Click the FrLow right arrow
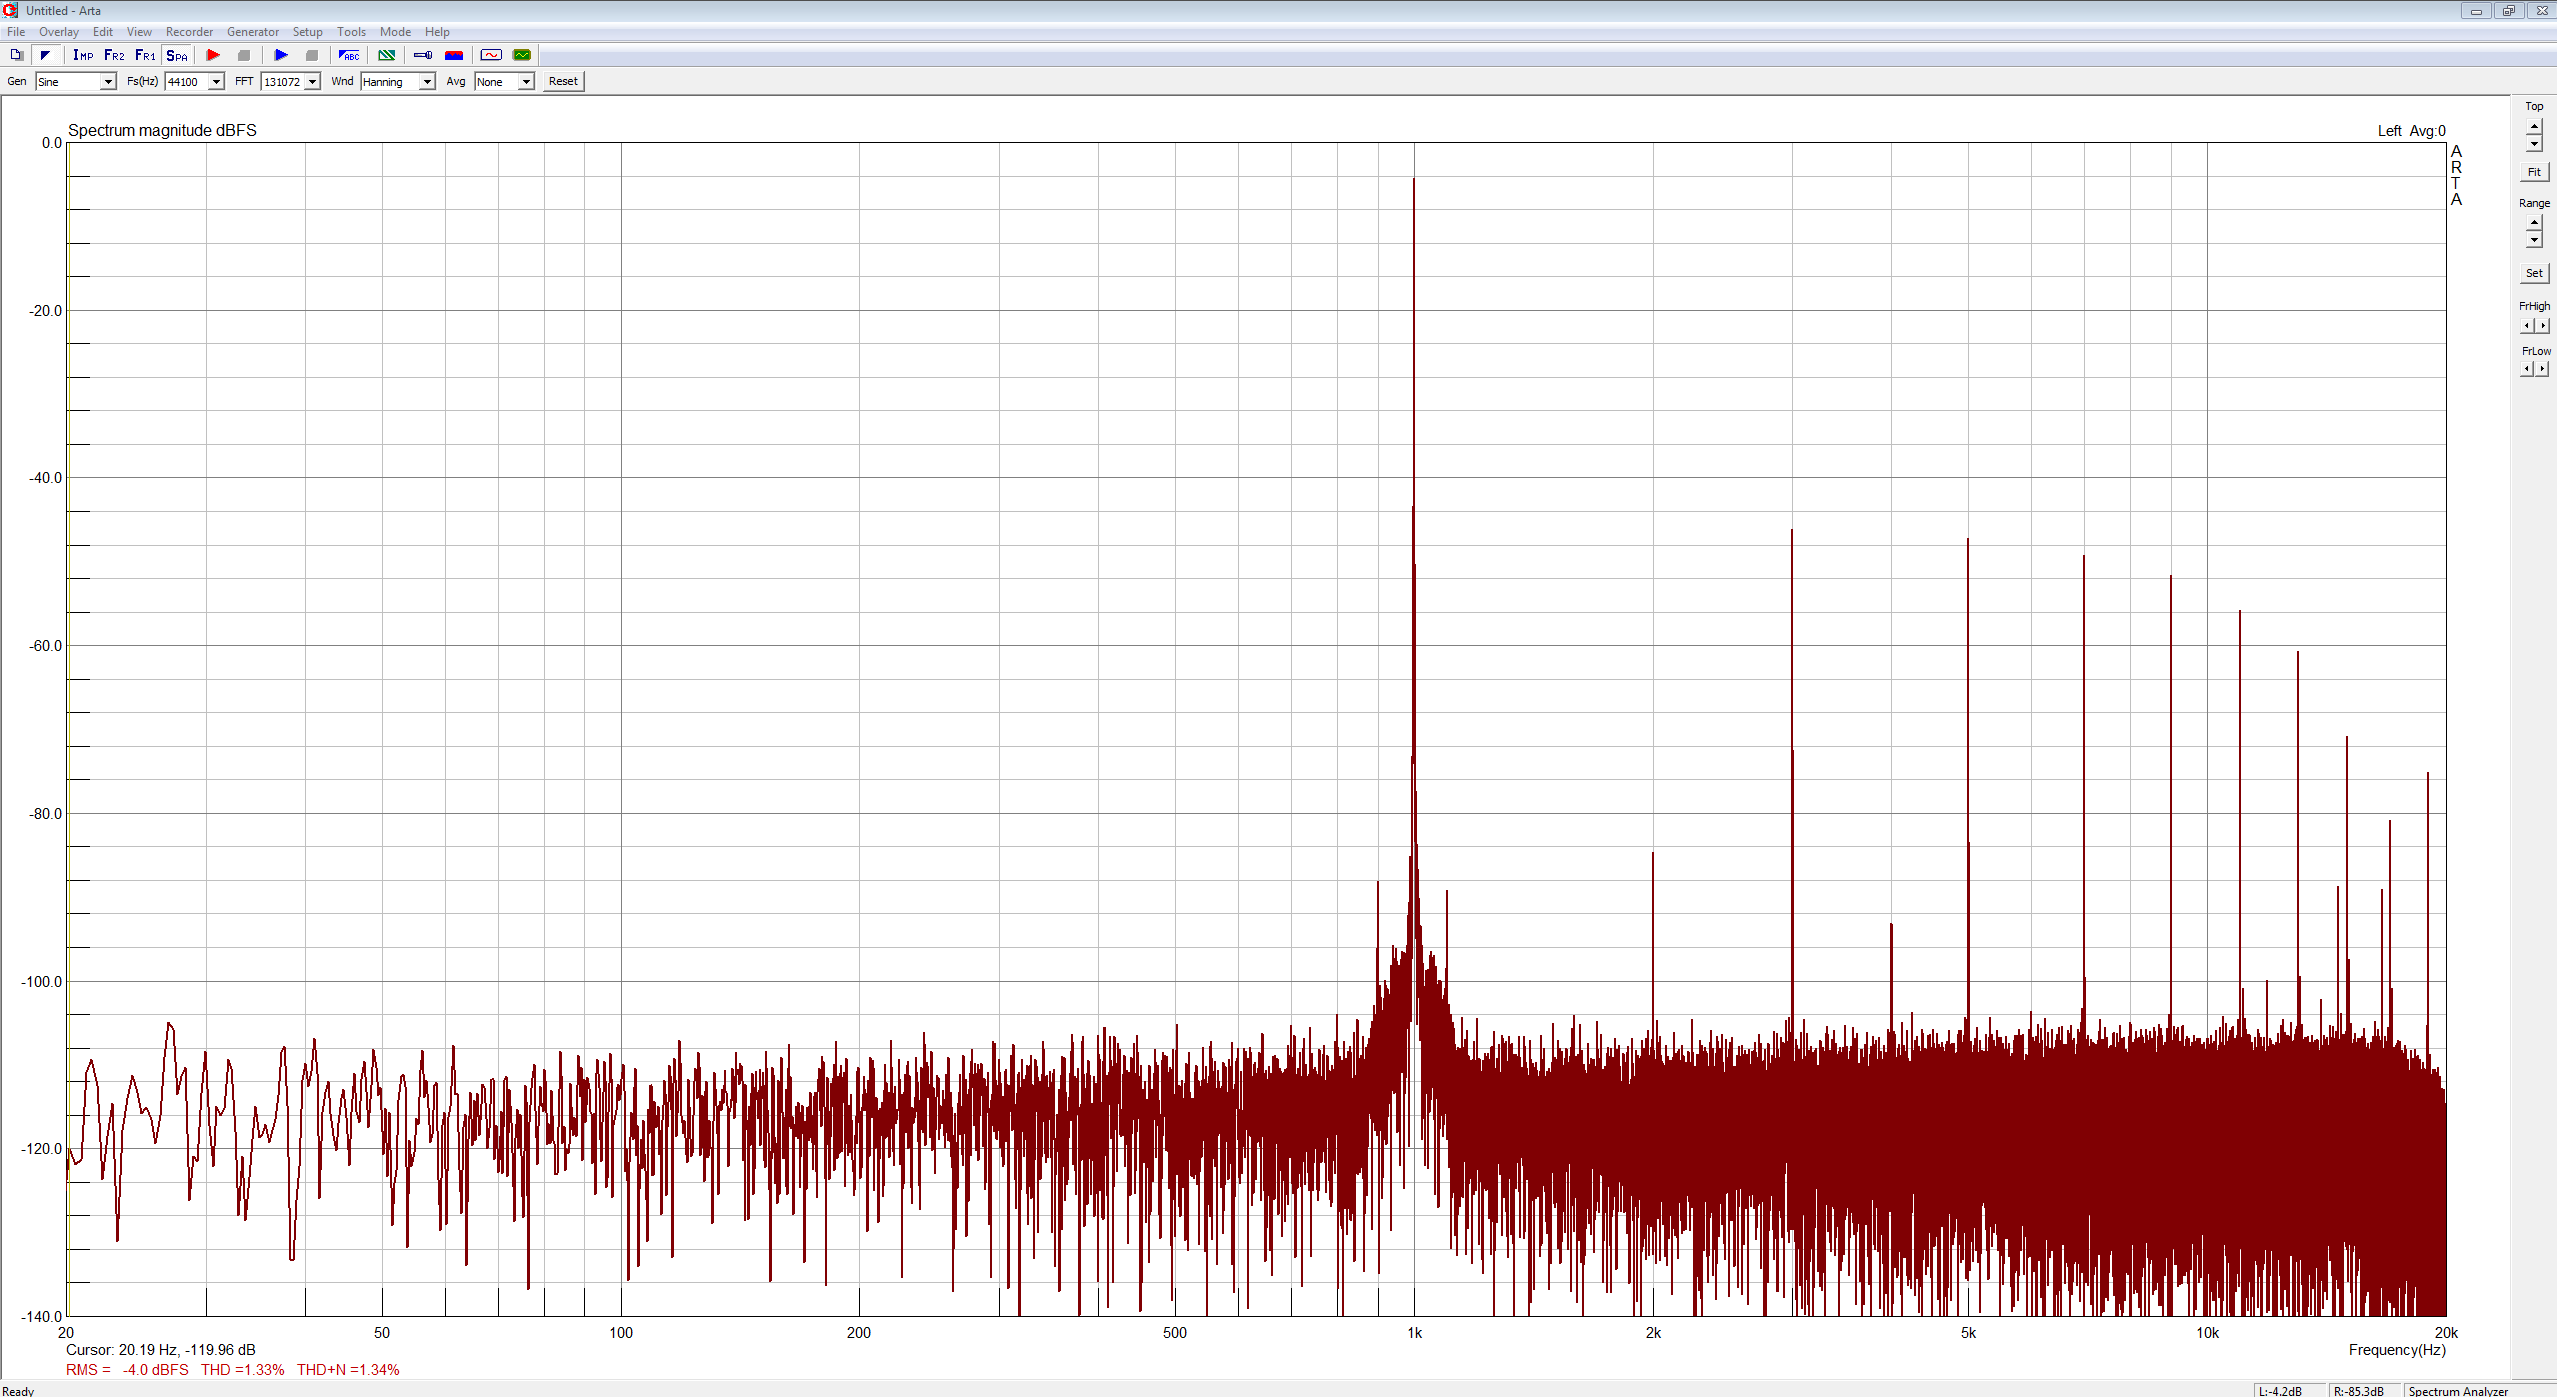The width and height of the screenshot is (2557, 1397). (x=2543, y=369)
